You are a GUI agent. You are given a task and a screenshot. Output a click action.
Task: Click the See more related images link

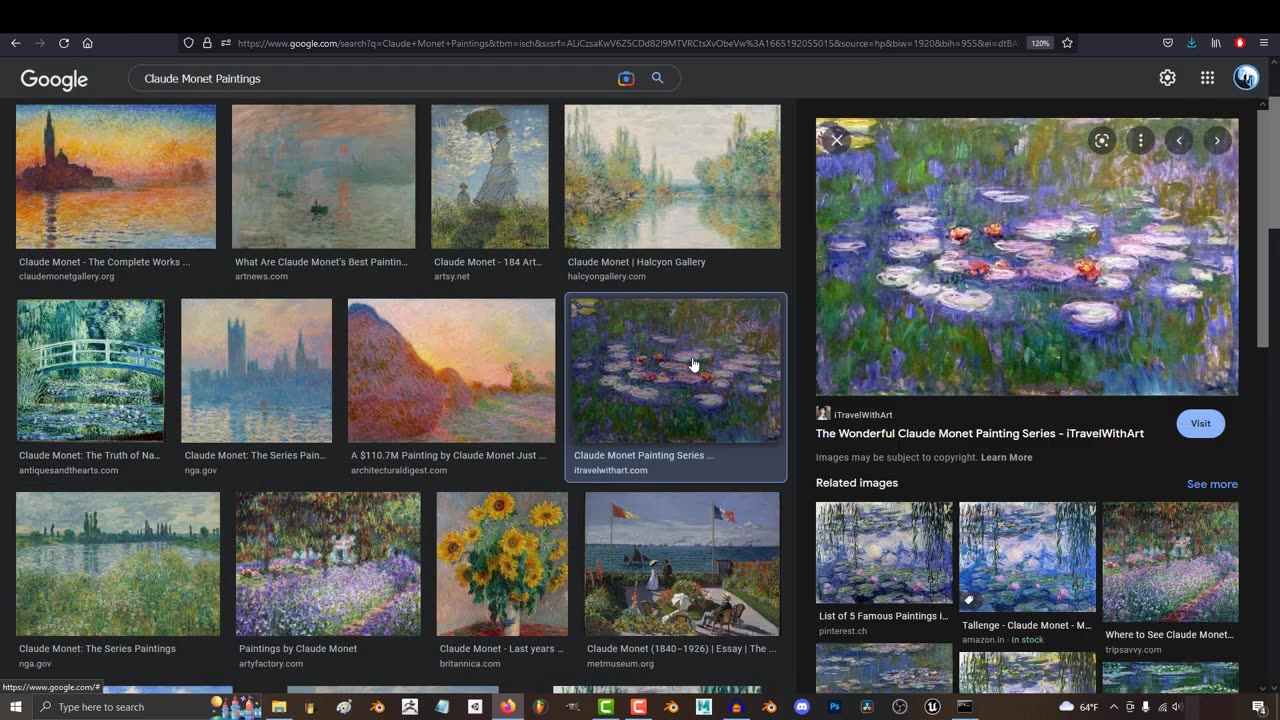[x=1212, y=484]
